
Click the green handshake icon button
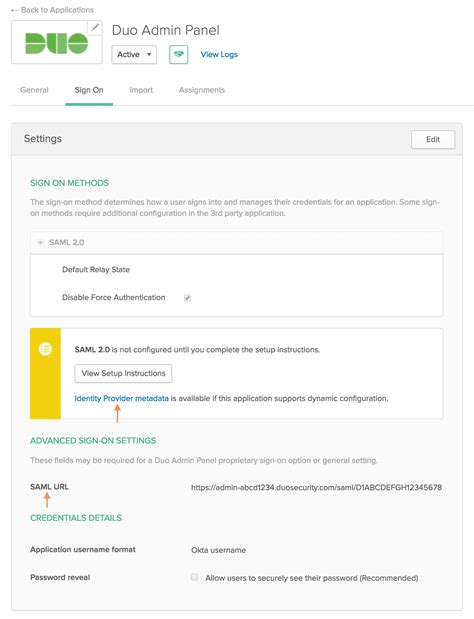point(178,54)
